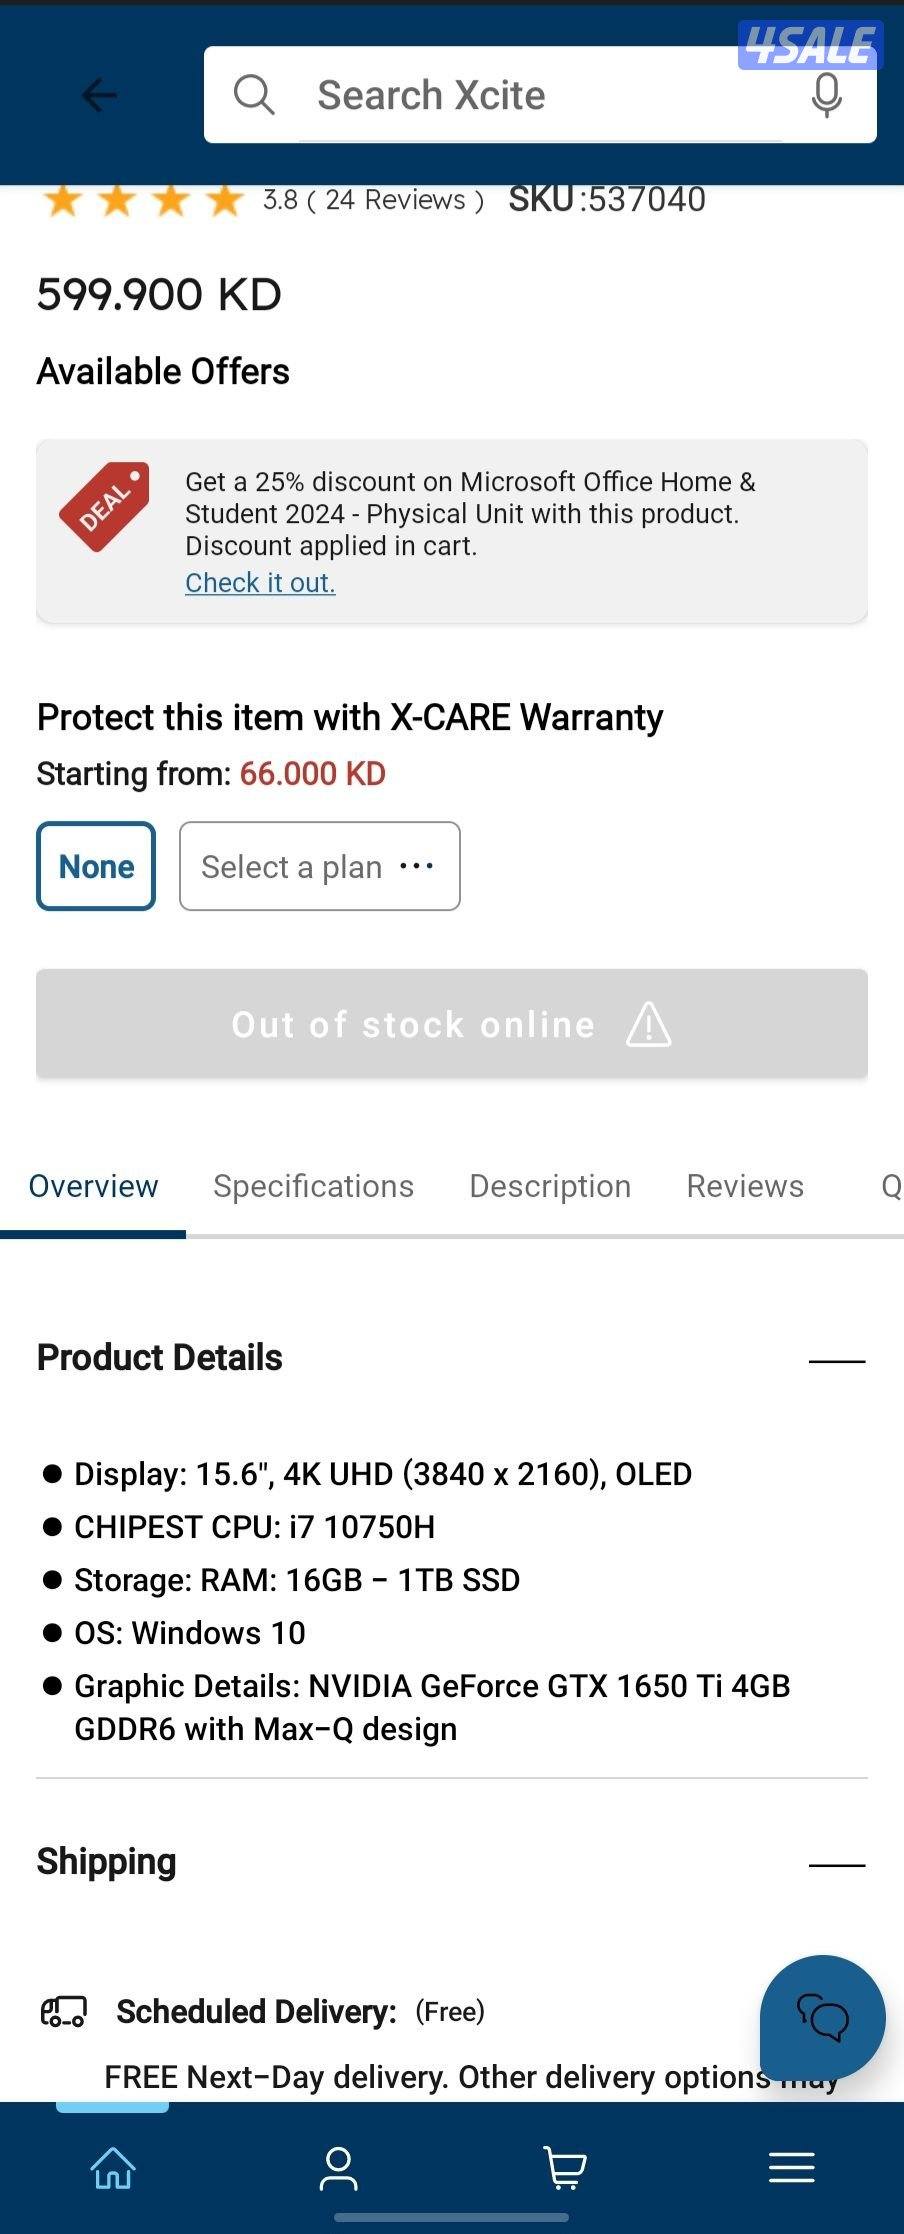Open the shopping cart
The image size is (904, 2234).
tap(565, 2168)
